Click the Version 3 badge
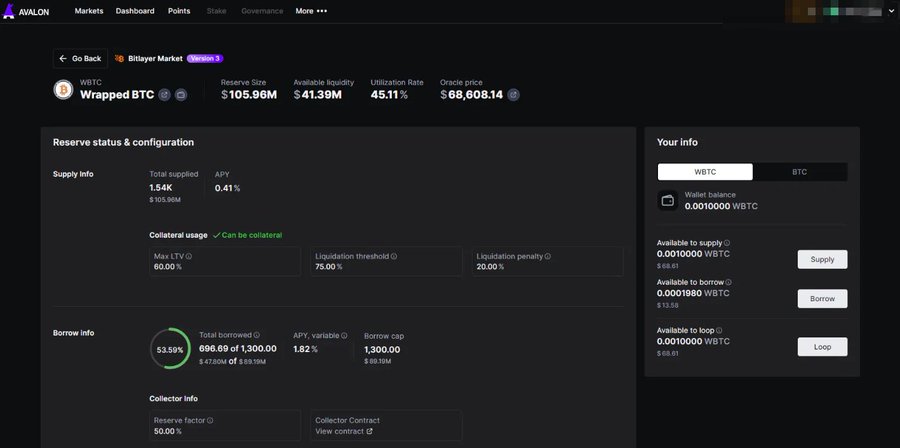This screenshot has width=900, height=448. [205, 59]
